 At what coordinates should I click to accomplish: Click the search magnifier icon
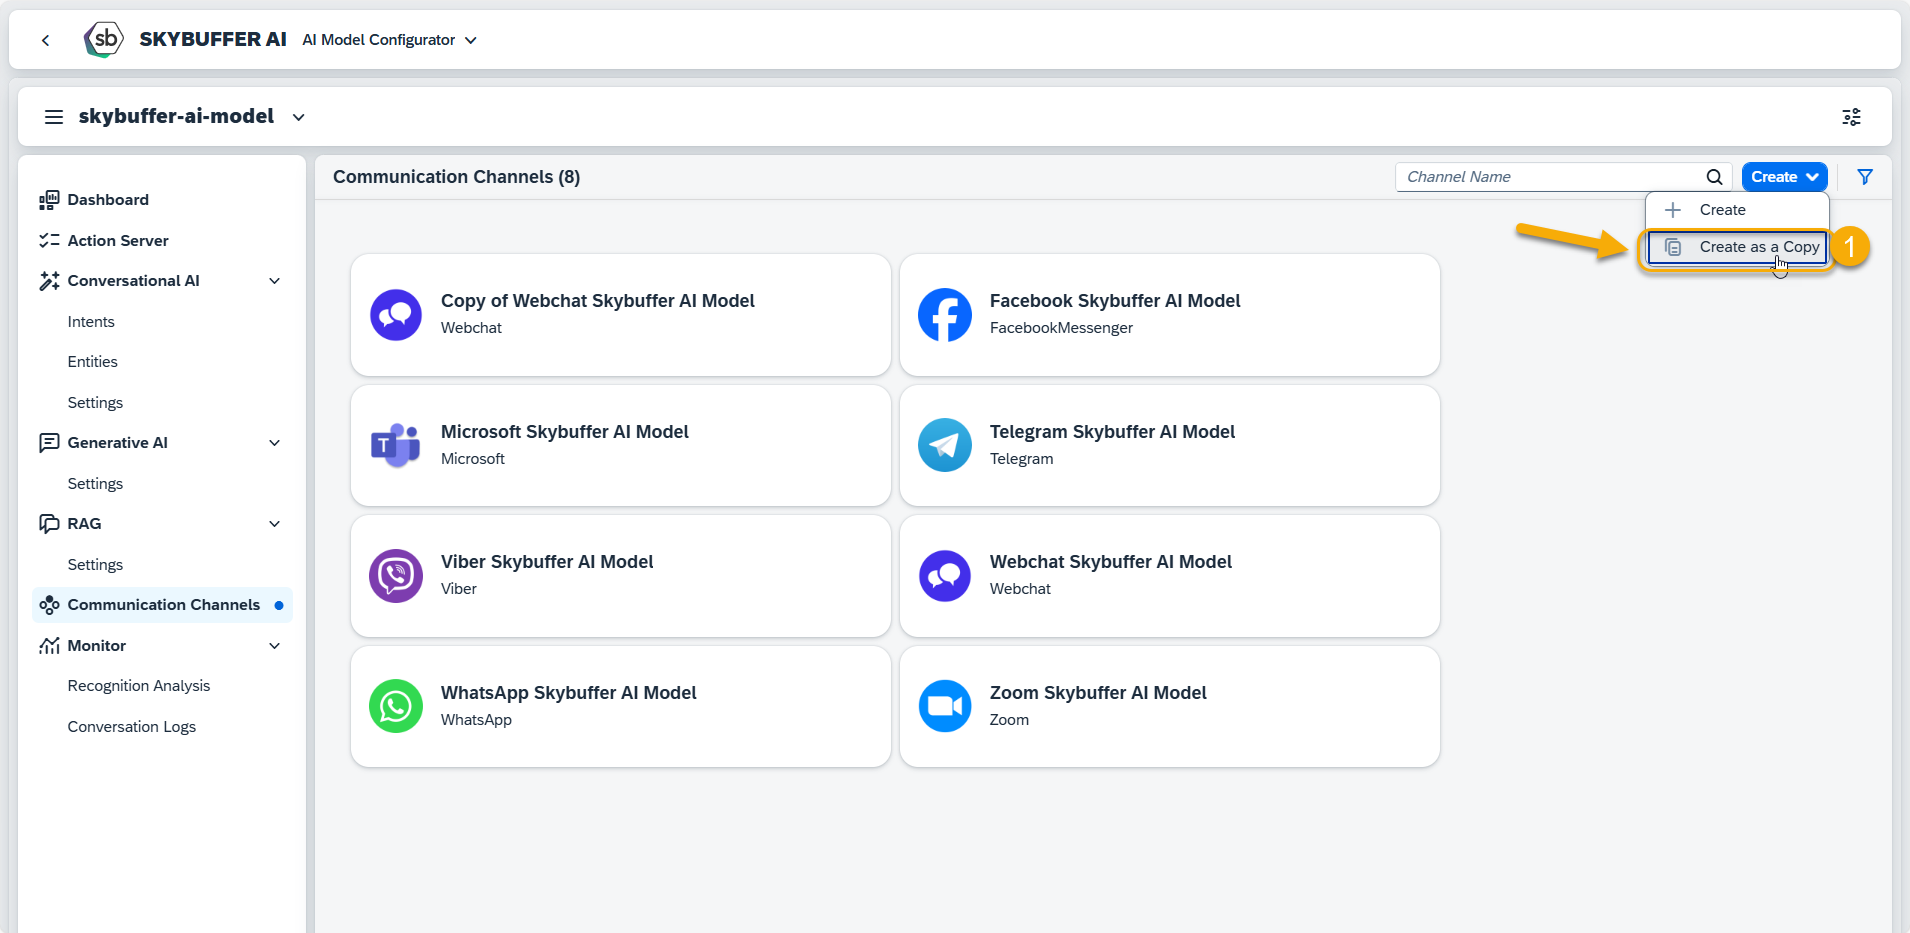pos(1714,177)
